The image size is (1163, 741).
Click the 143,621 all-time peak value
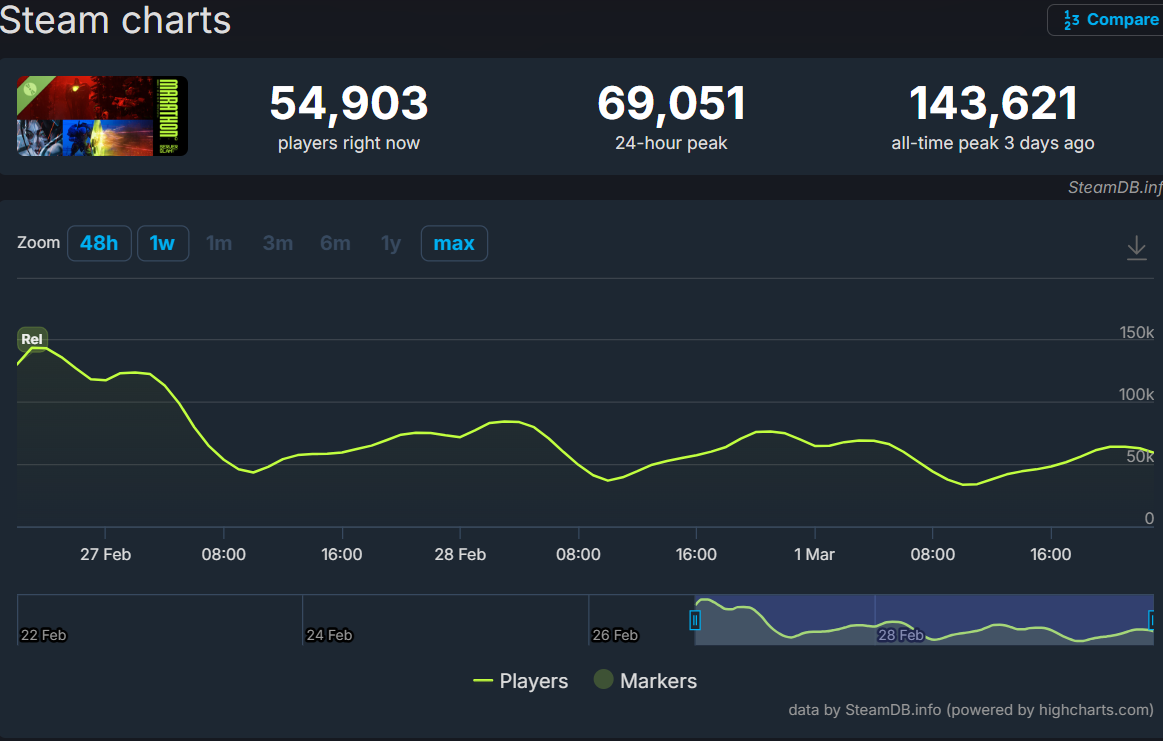(993, 103)
